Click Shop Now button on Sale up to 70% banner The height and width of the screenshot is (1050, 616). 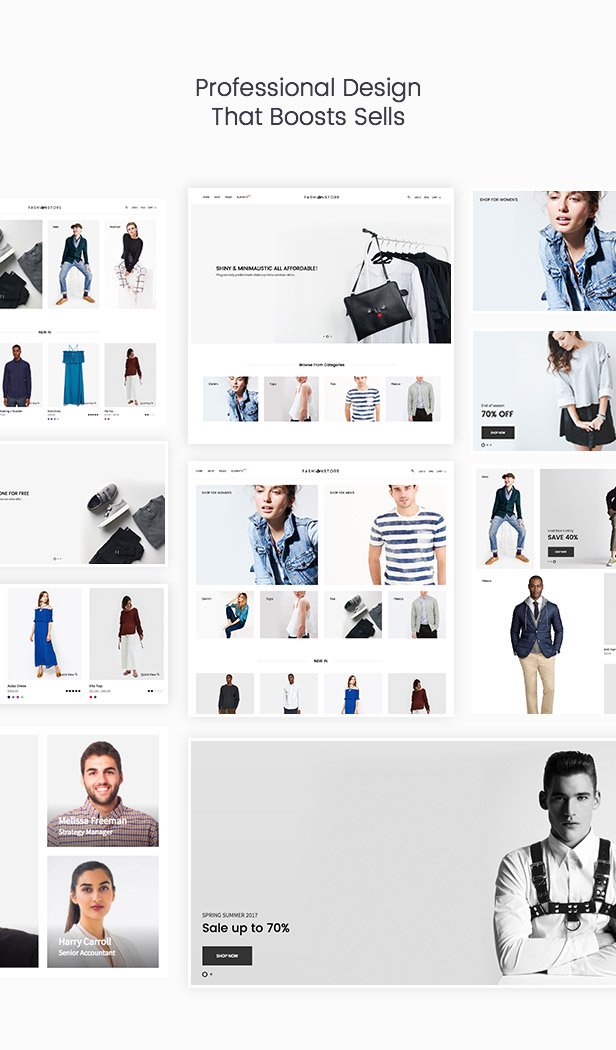227,956
